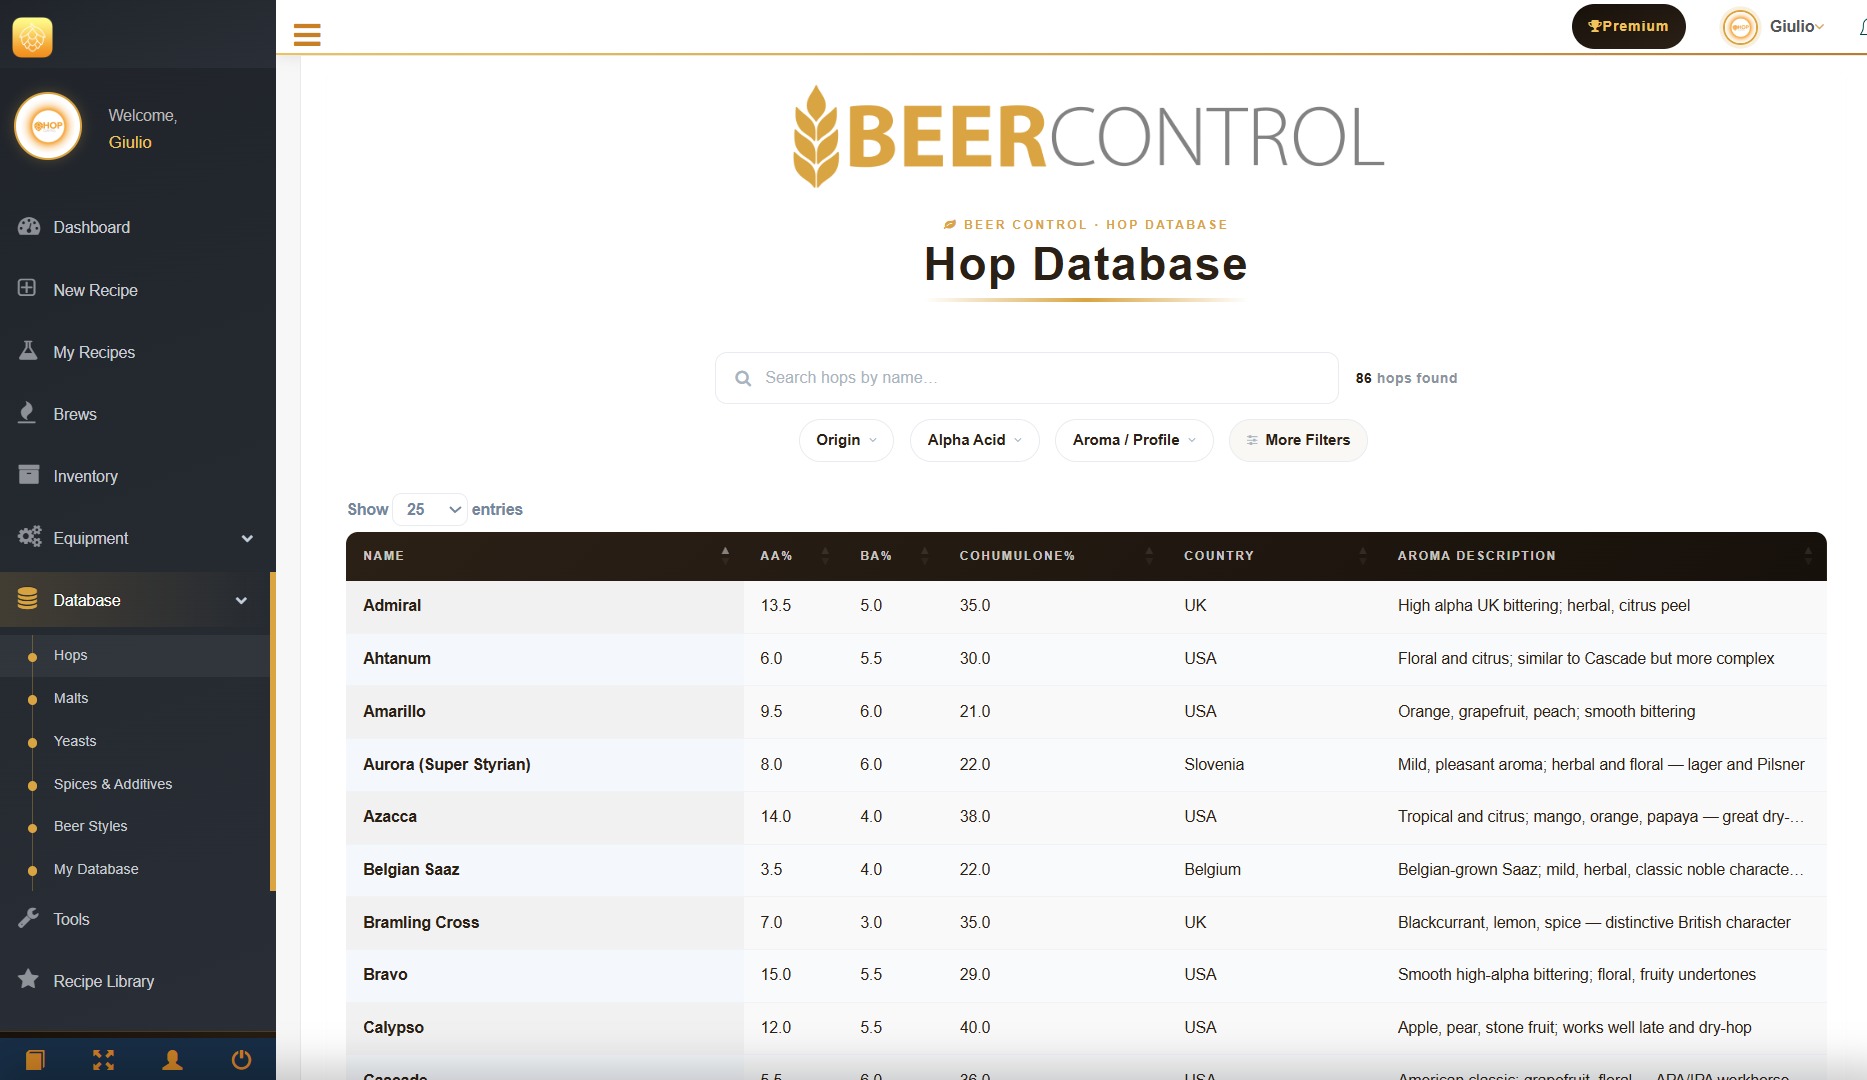Open My Database submenu item

coord(96,869)
